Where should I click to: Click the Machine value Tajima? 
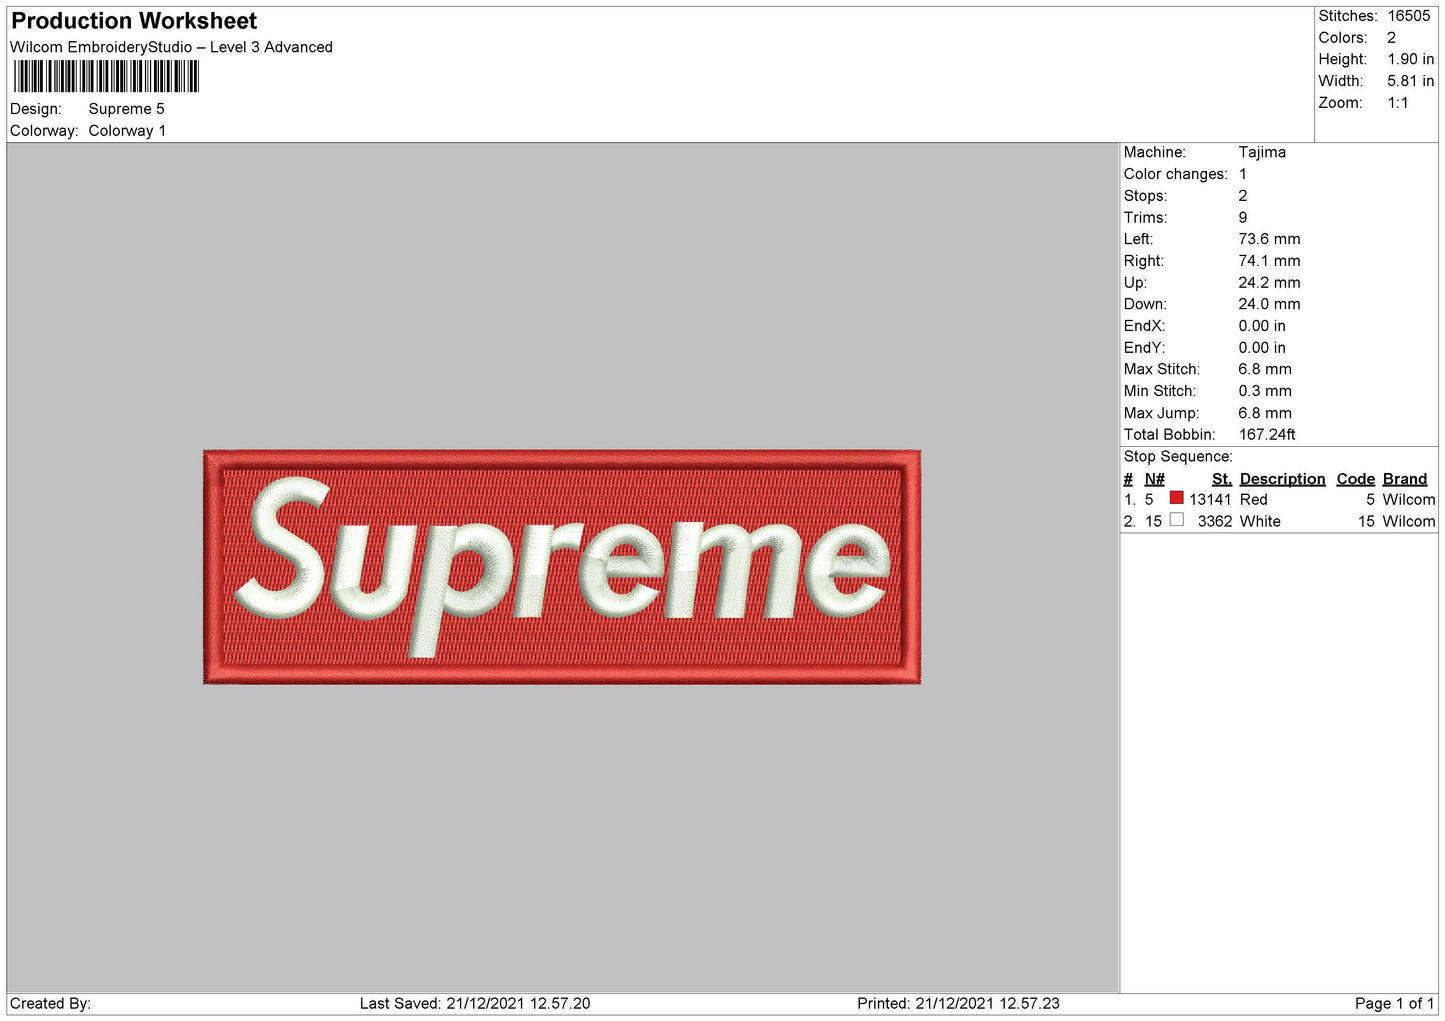coord(1262,152)
